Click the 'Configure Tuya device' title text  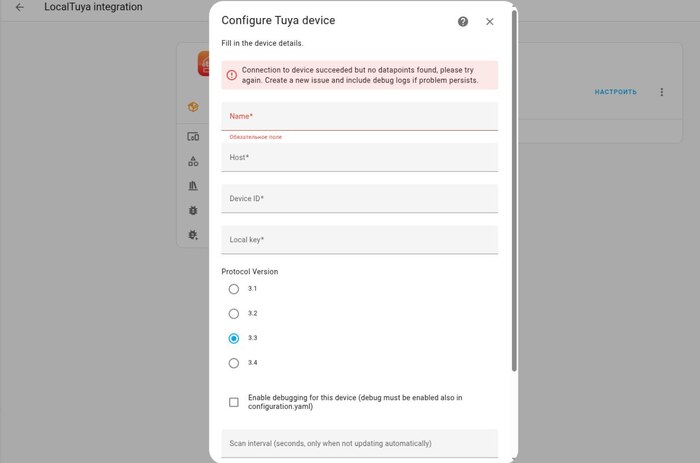click(278, 21)
